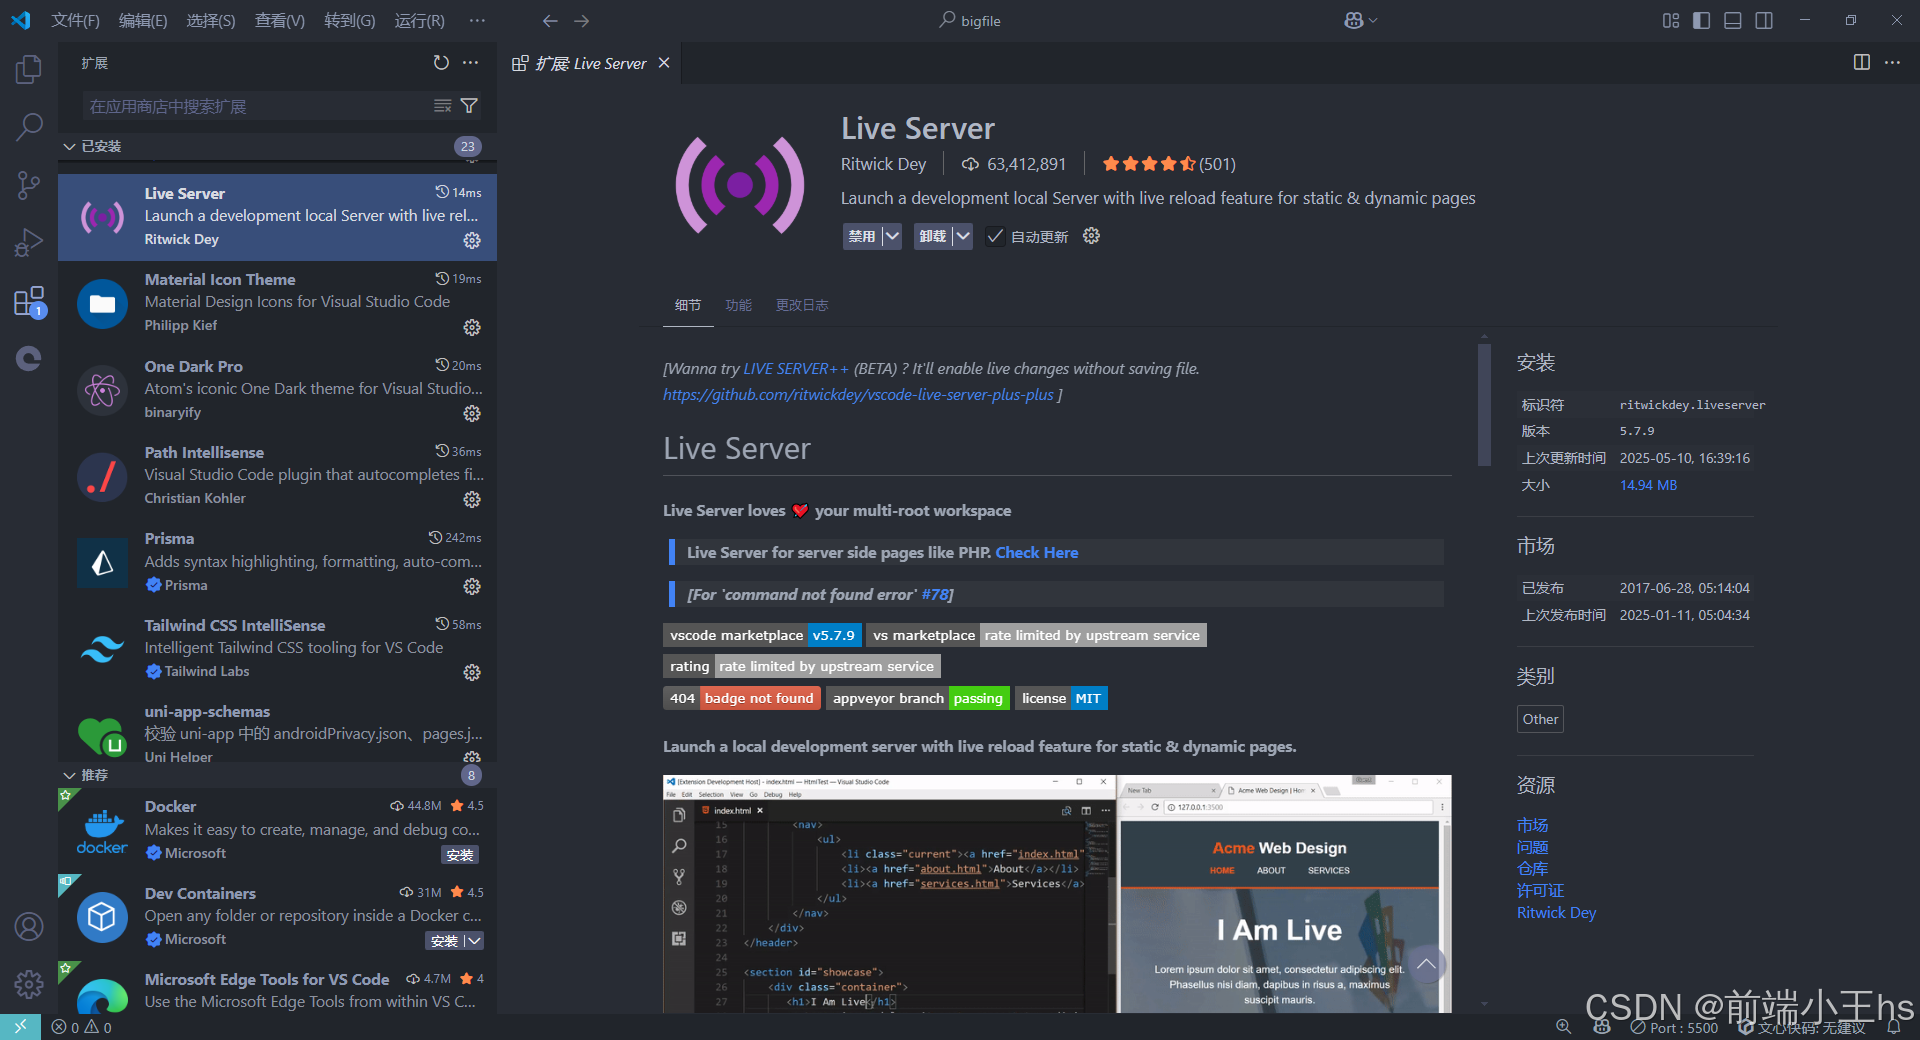Click the bigfile command center search box
This screenshot has width=1920, height=1040.
point(969,20)
